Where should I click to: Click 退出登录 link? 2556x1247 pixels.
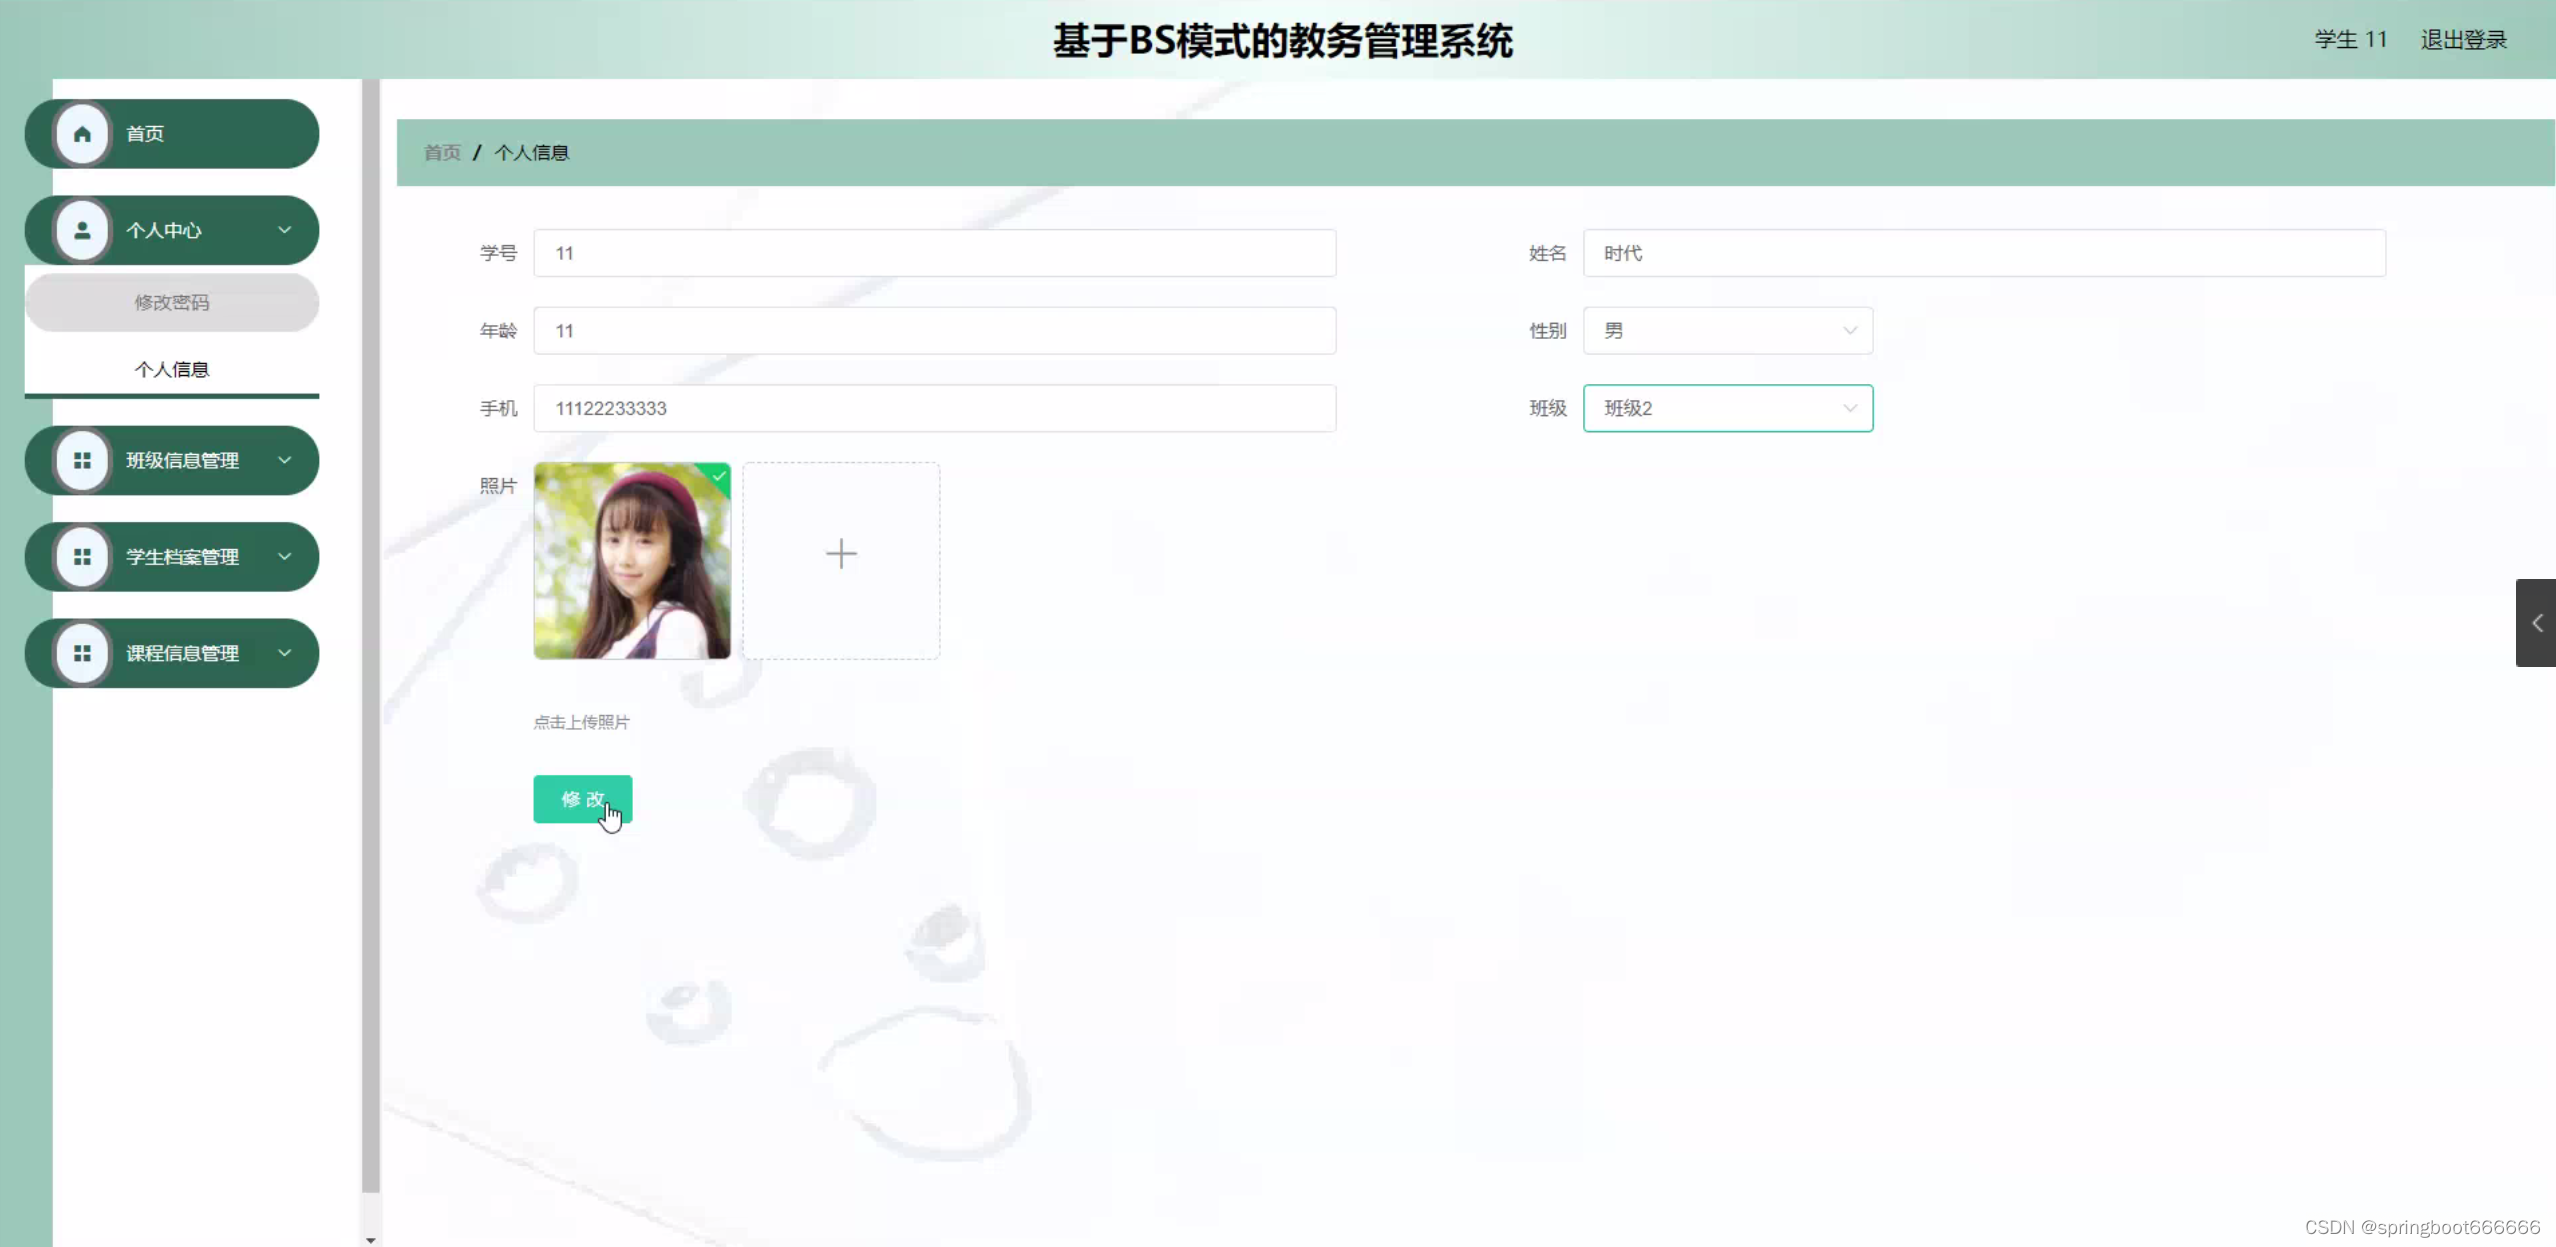pyautogui.click(x=2463, y=40)
